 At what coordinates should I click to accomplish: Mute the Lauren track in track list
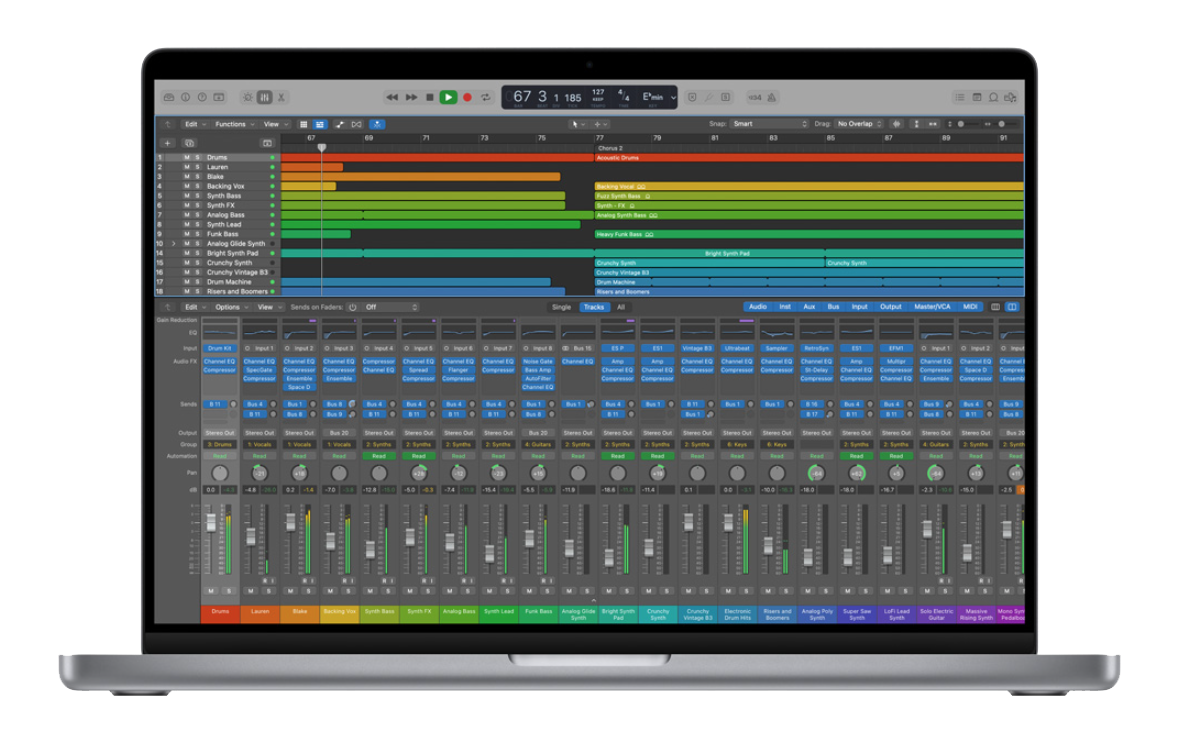186,167
